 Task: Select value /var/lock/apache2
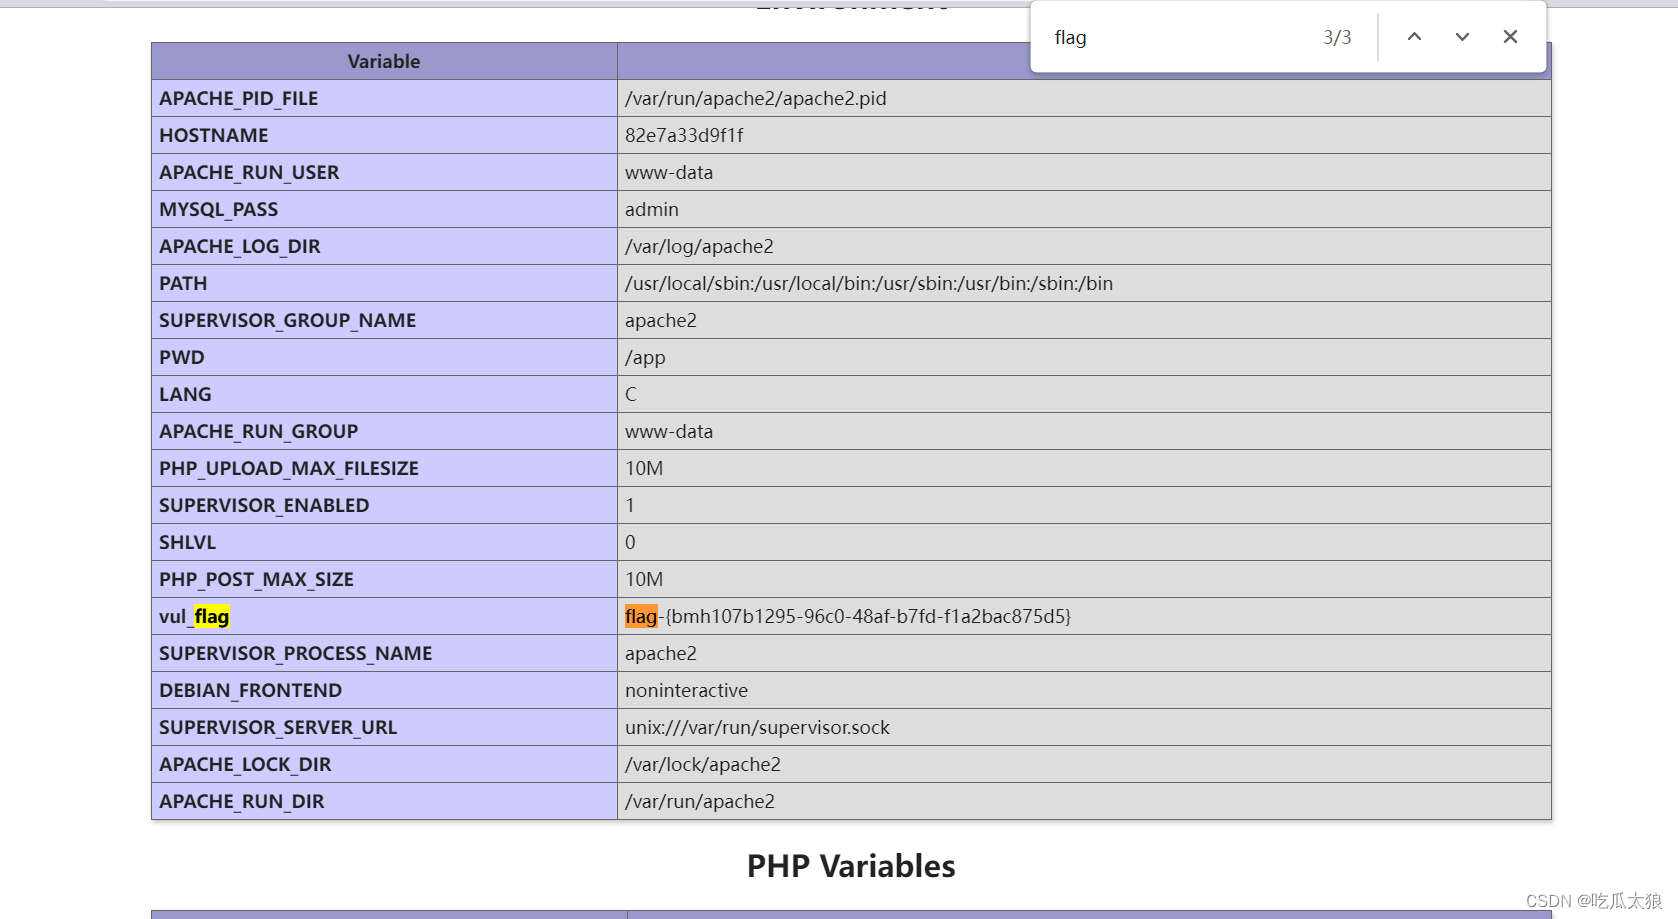703,764
